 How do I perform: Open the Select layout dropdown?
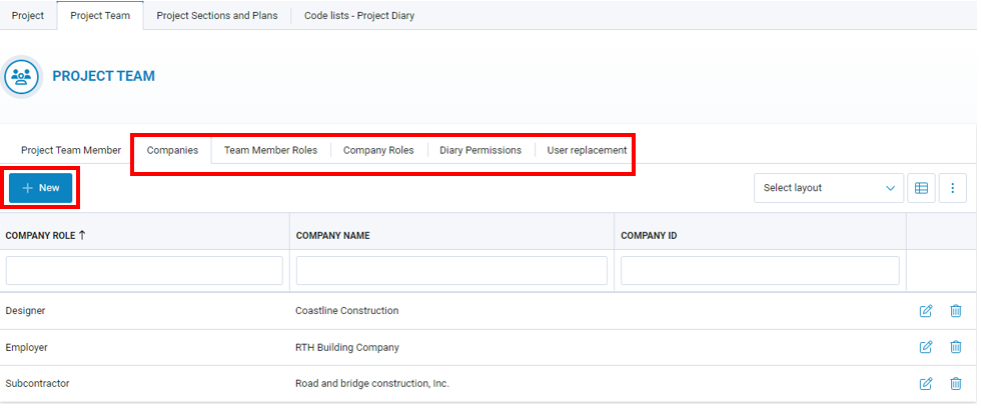(x=828, y=188)
